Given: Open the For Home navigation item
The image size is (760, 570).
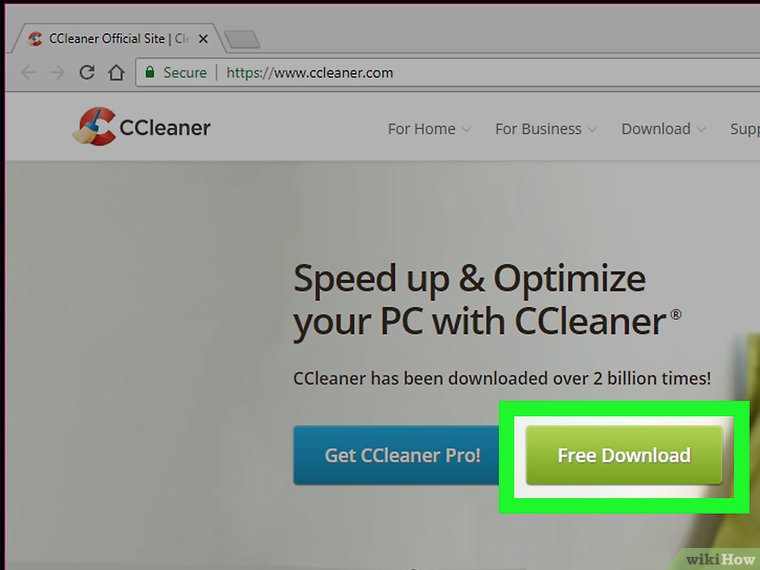Looking at the screenshot, I should coord(421,129).
